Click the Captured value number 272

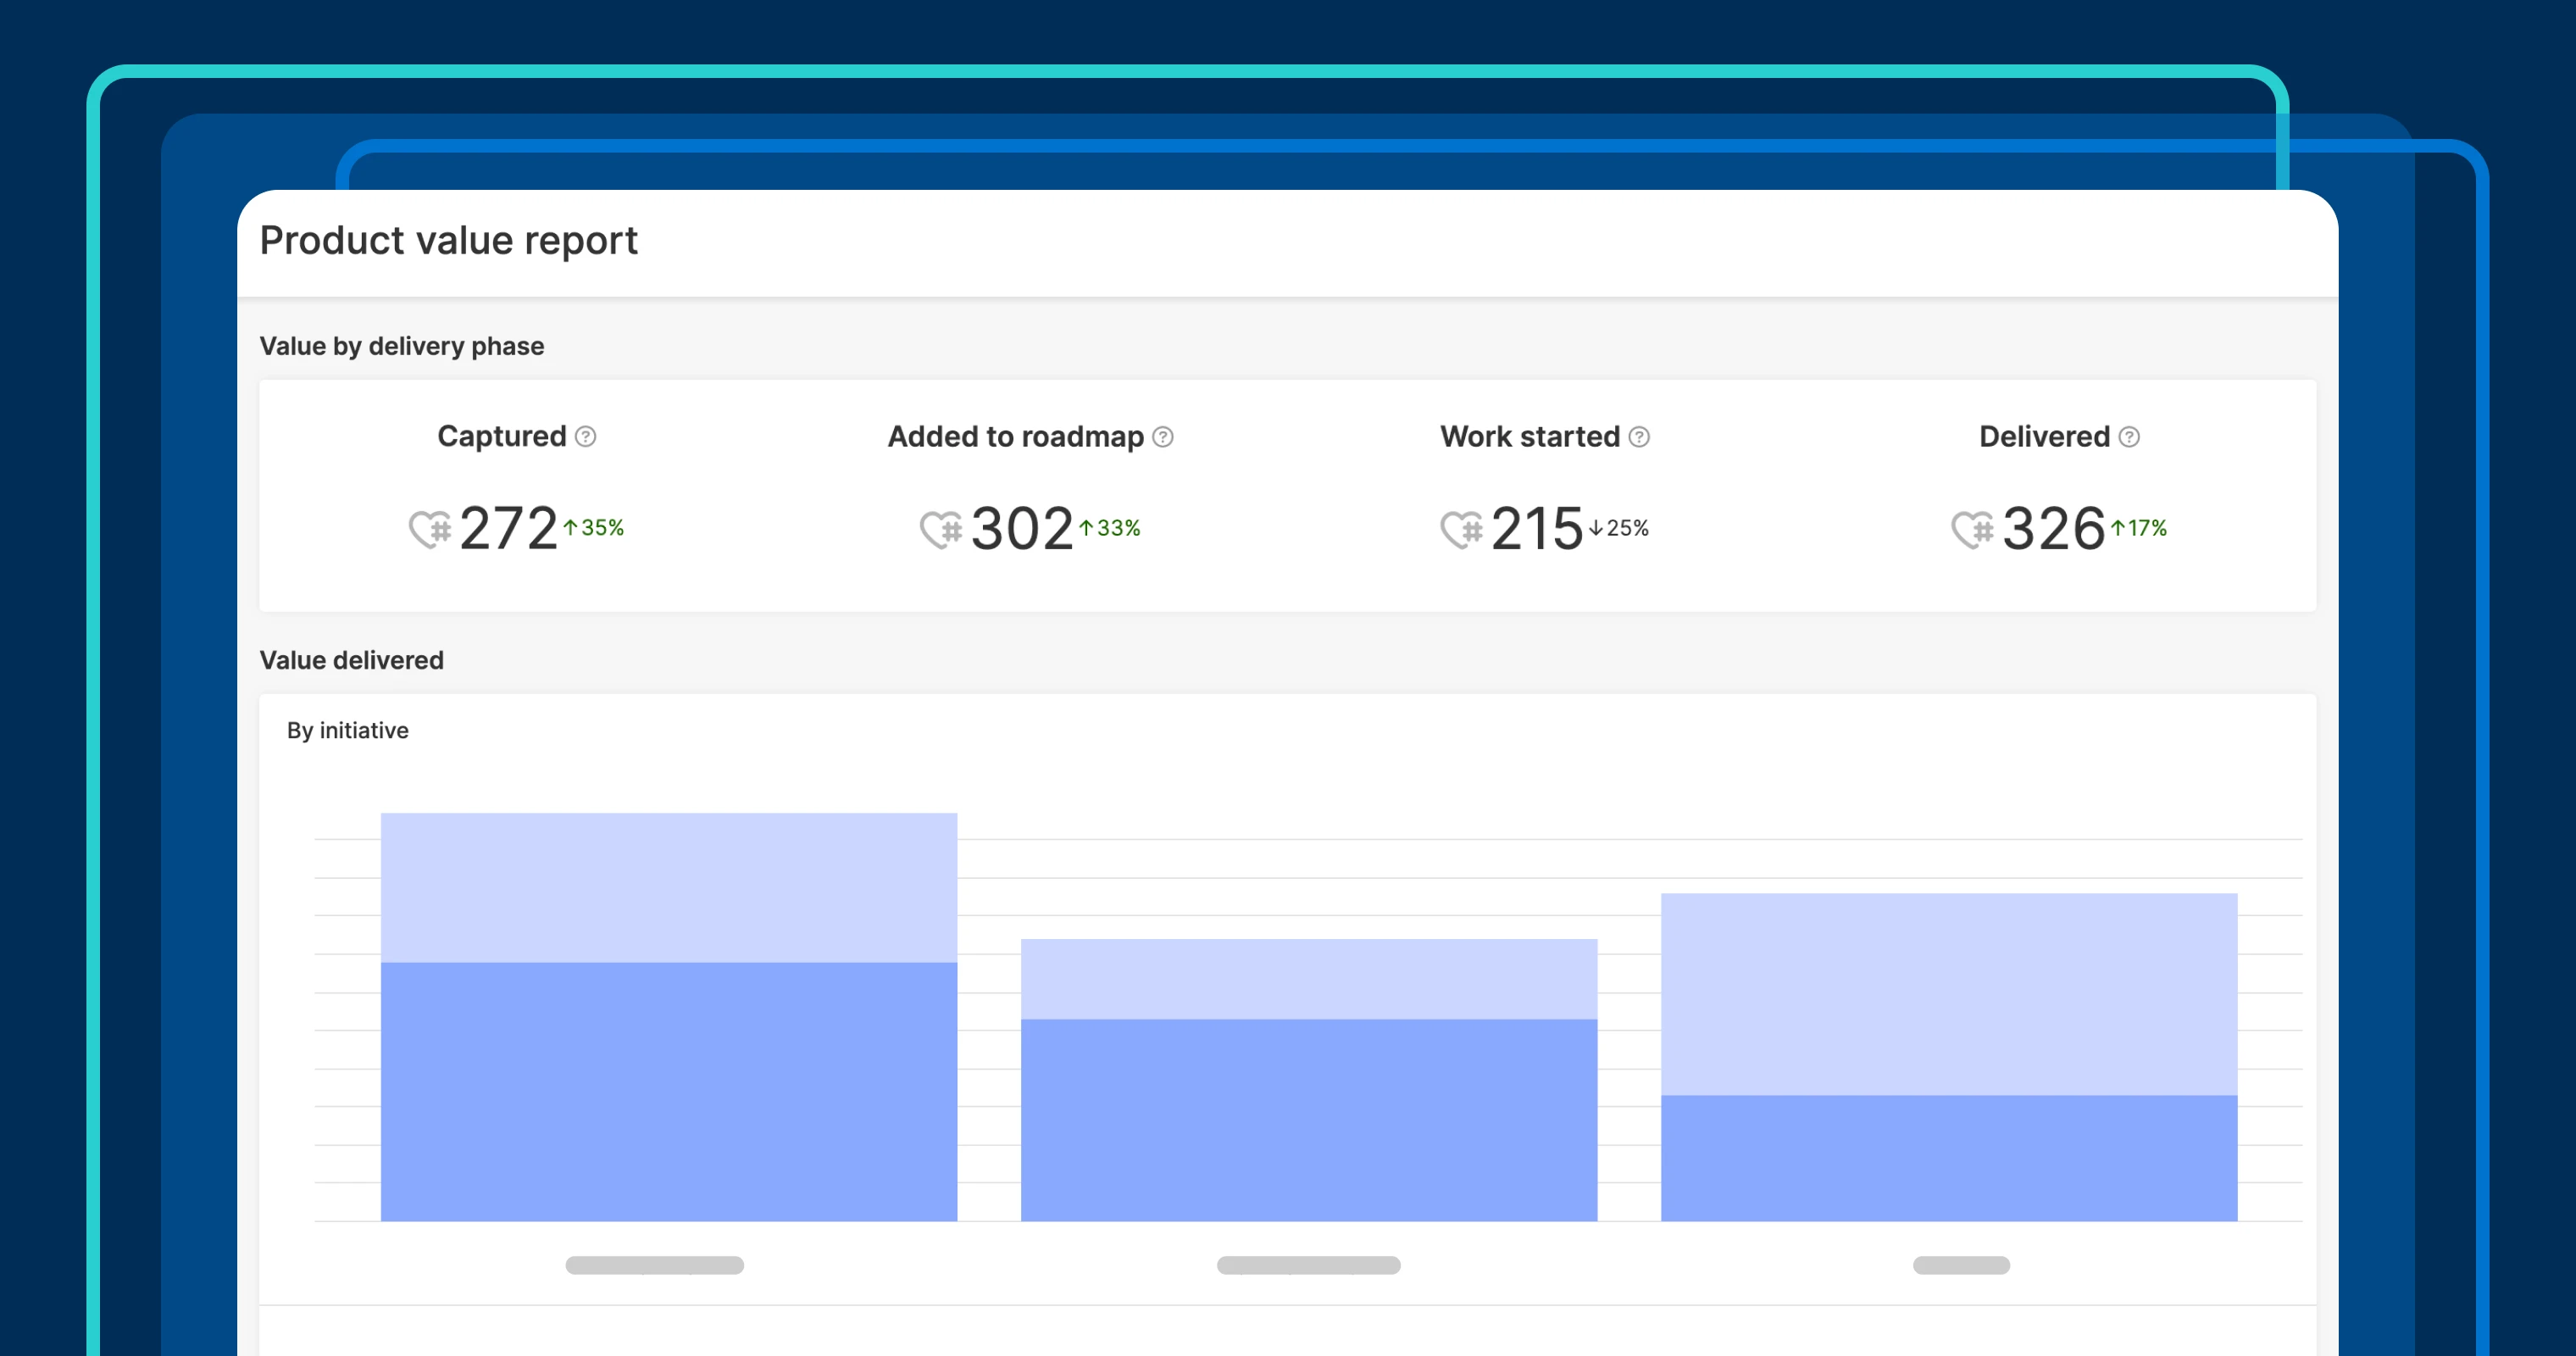[x=508, y=528]
